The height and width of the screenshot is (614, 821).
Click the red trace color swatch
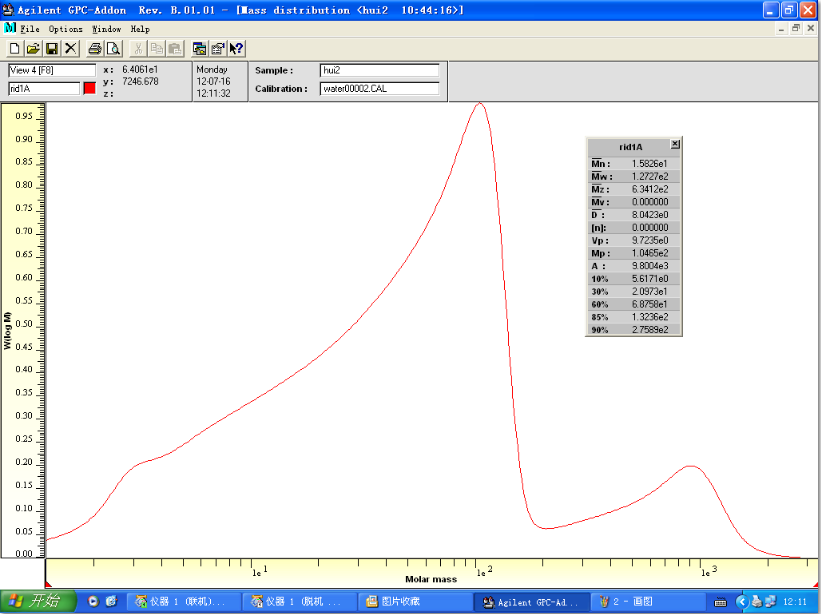click(90, 88)
